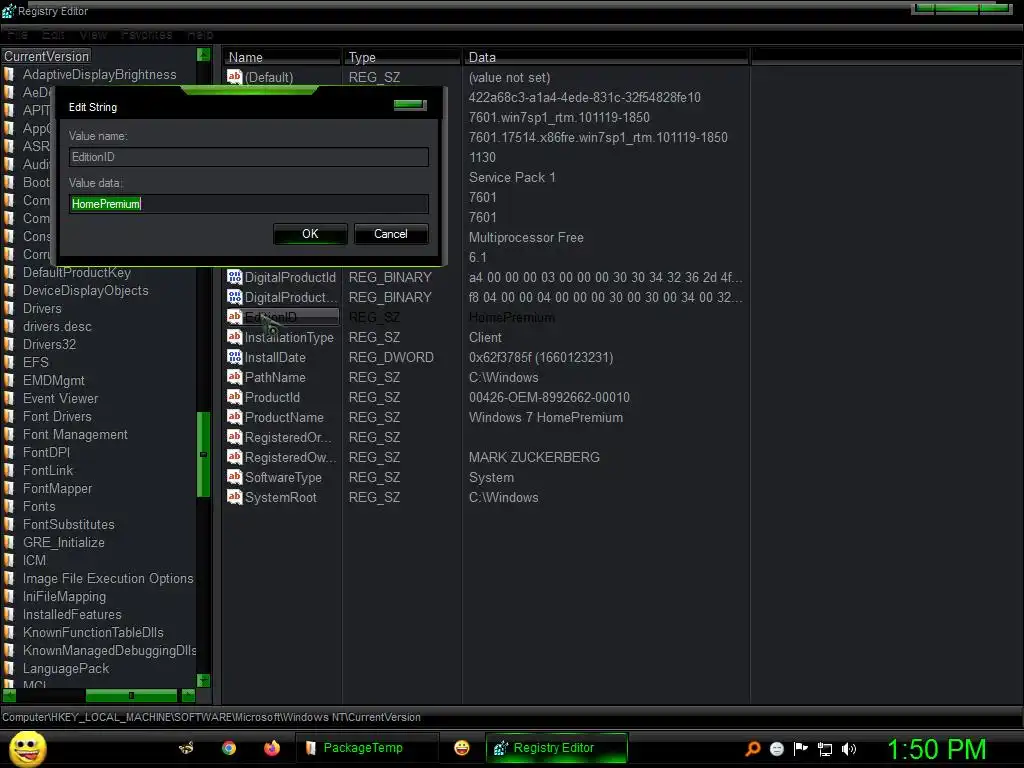Select the DeviceDisplayObjects key
Viewport: 1024px width, 768px height.
click(86, 290)
